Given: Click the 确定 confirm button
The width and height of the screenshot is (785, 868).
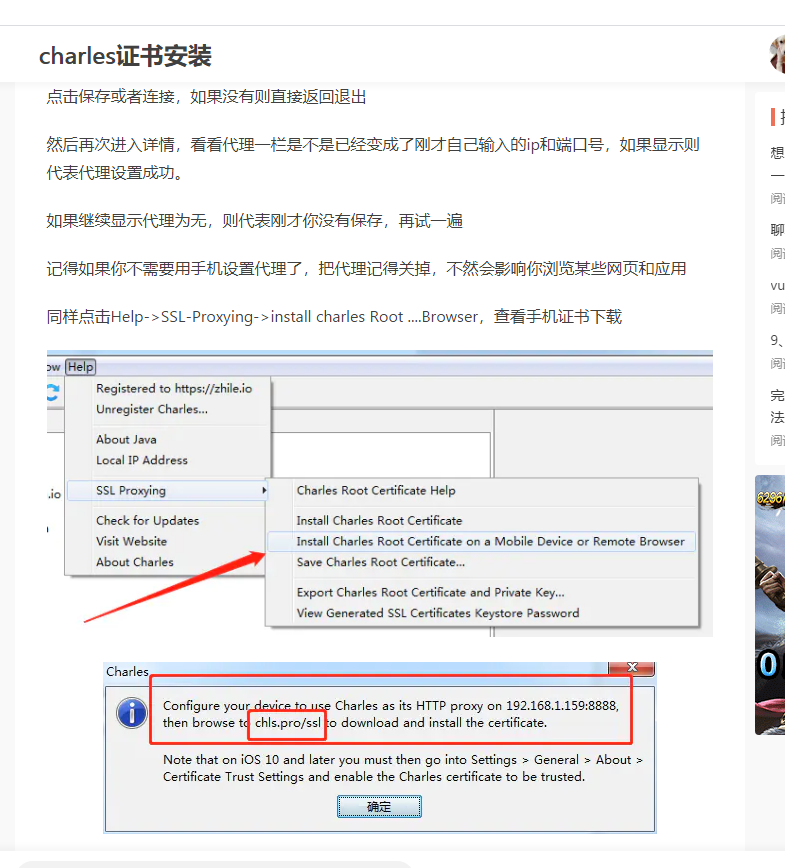Looking at the screenshot, I should pyautogui.click(x=379, y=807).
